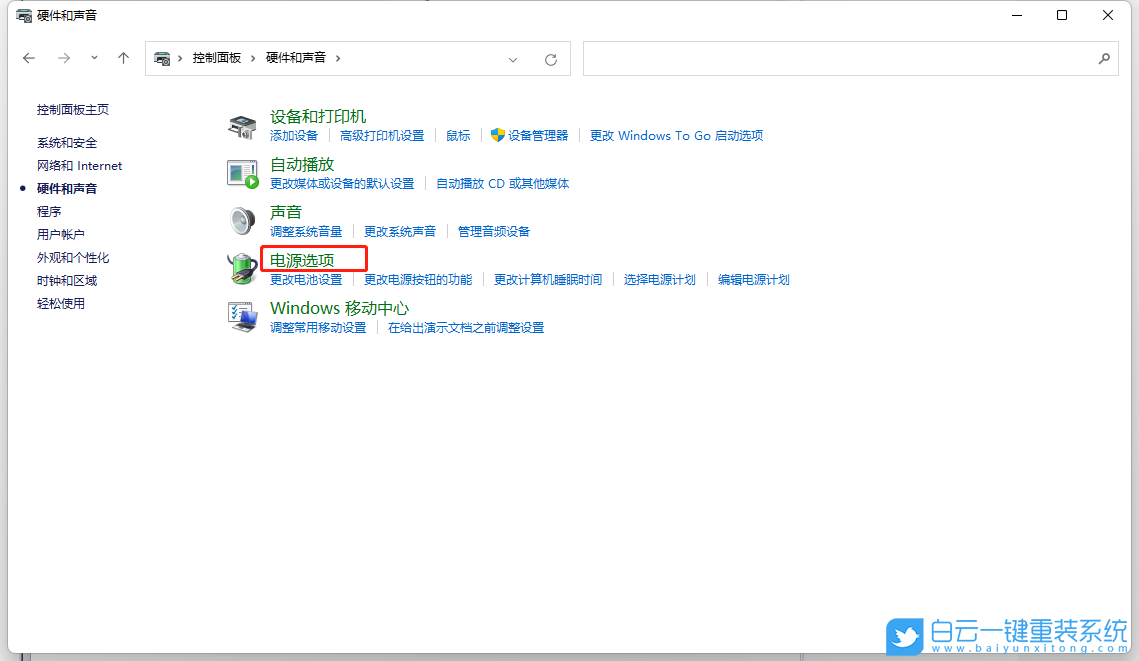1139x661 pixels.
Task: Refresh the page with the refresh icon
Action: click(x=551, y=58)
